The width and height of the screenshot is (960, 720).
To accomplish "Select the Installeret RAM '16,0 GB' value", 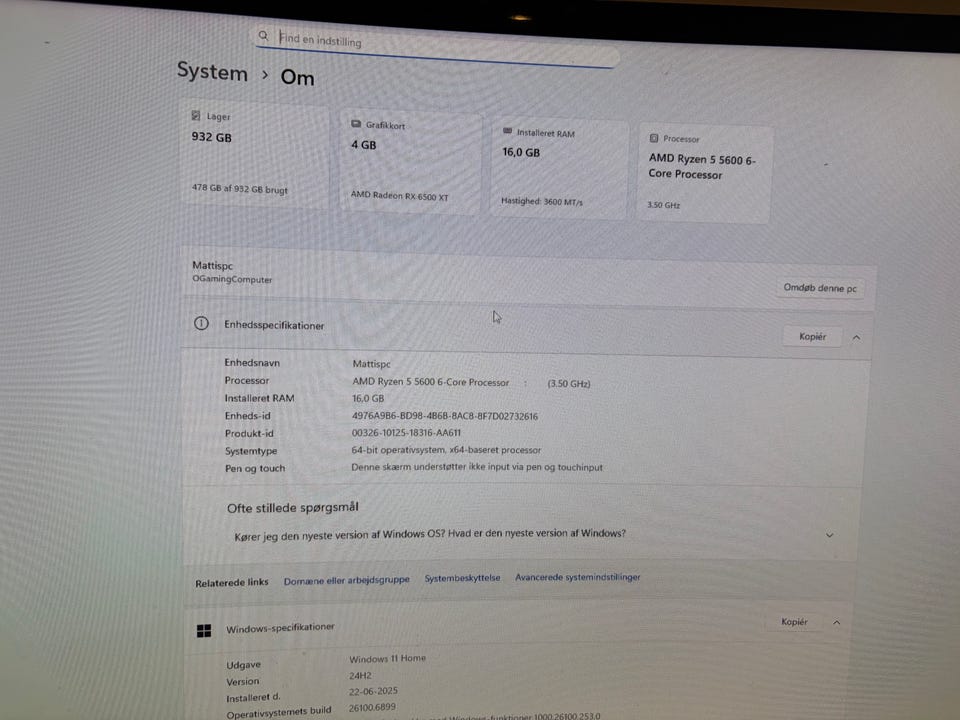I will [x=368, y=399].
